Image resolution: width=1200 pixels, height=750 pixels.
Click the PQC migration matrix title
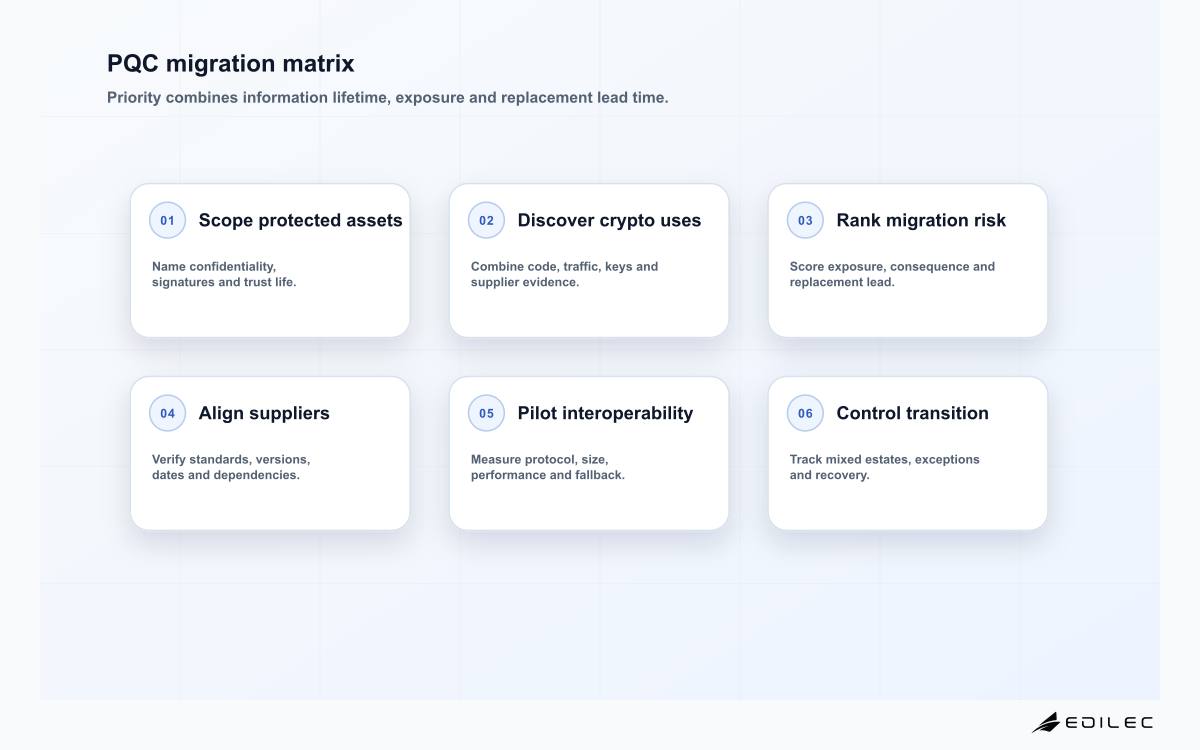231,63
